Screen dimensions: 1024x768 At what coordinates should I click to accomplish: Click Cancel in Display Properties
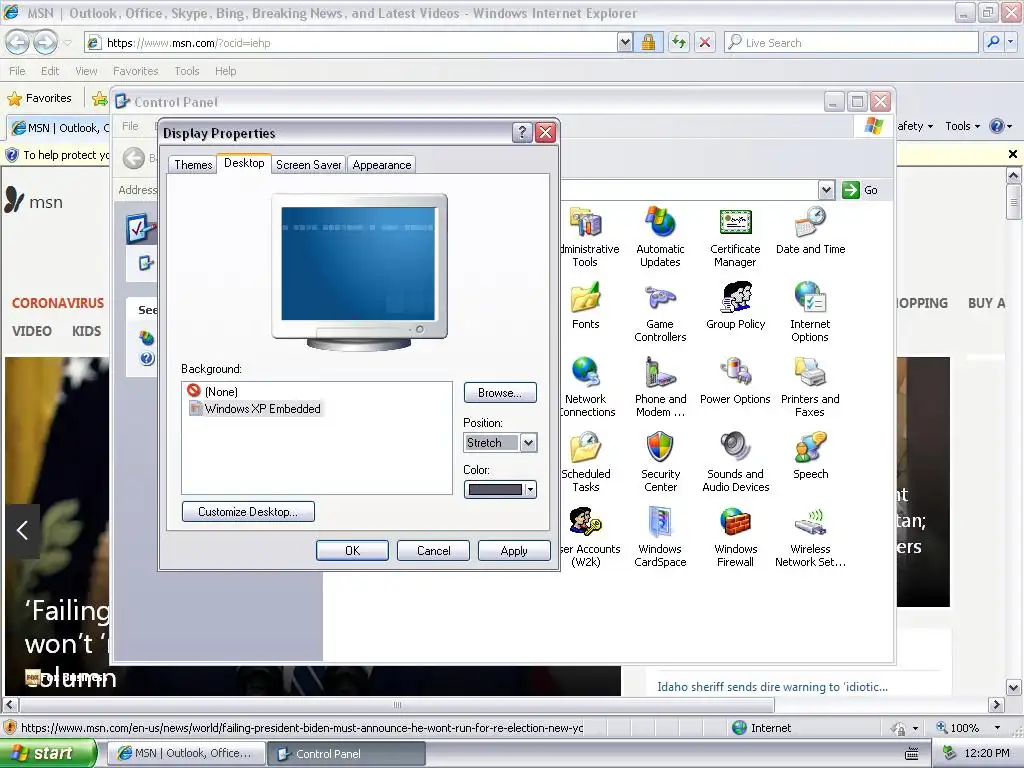(433, 551)
